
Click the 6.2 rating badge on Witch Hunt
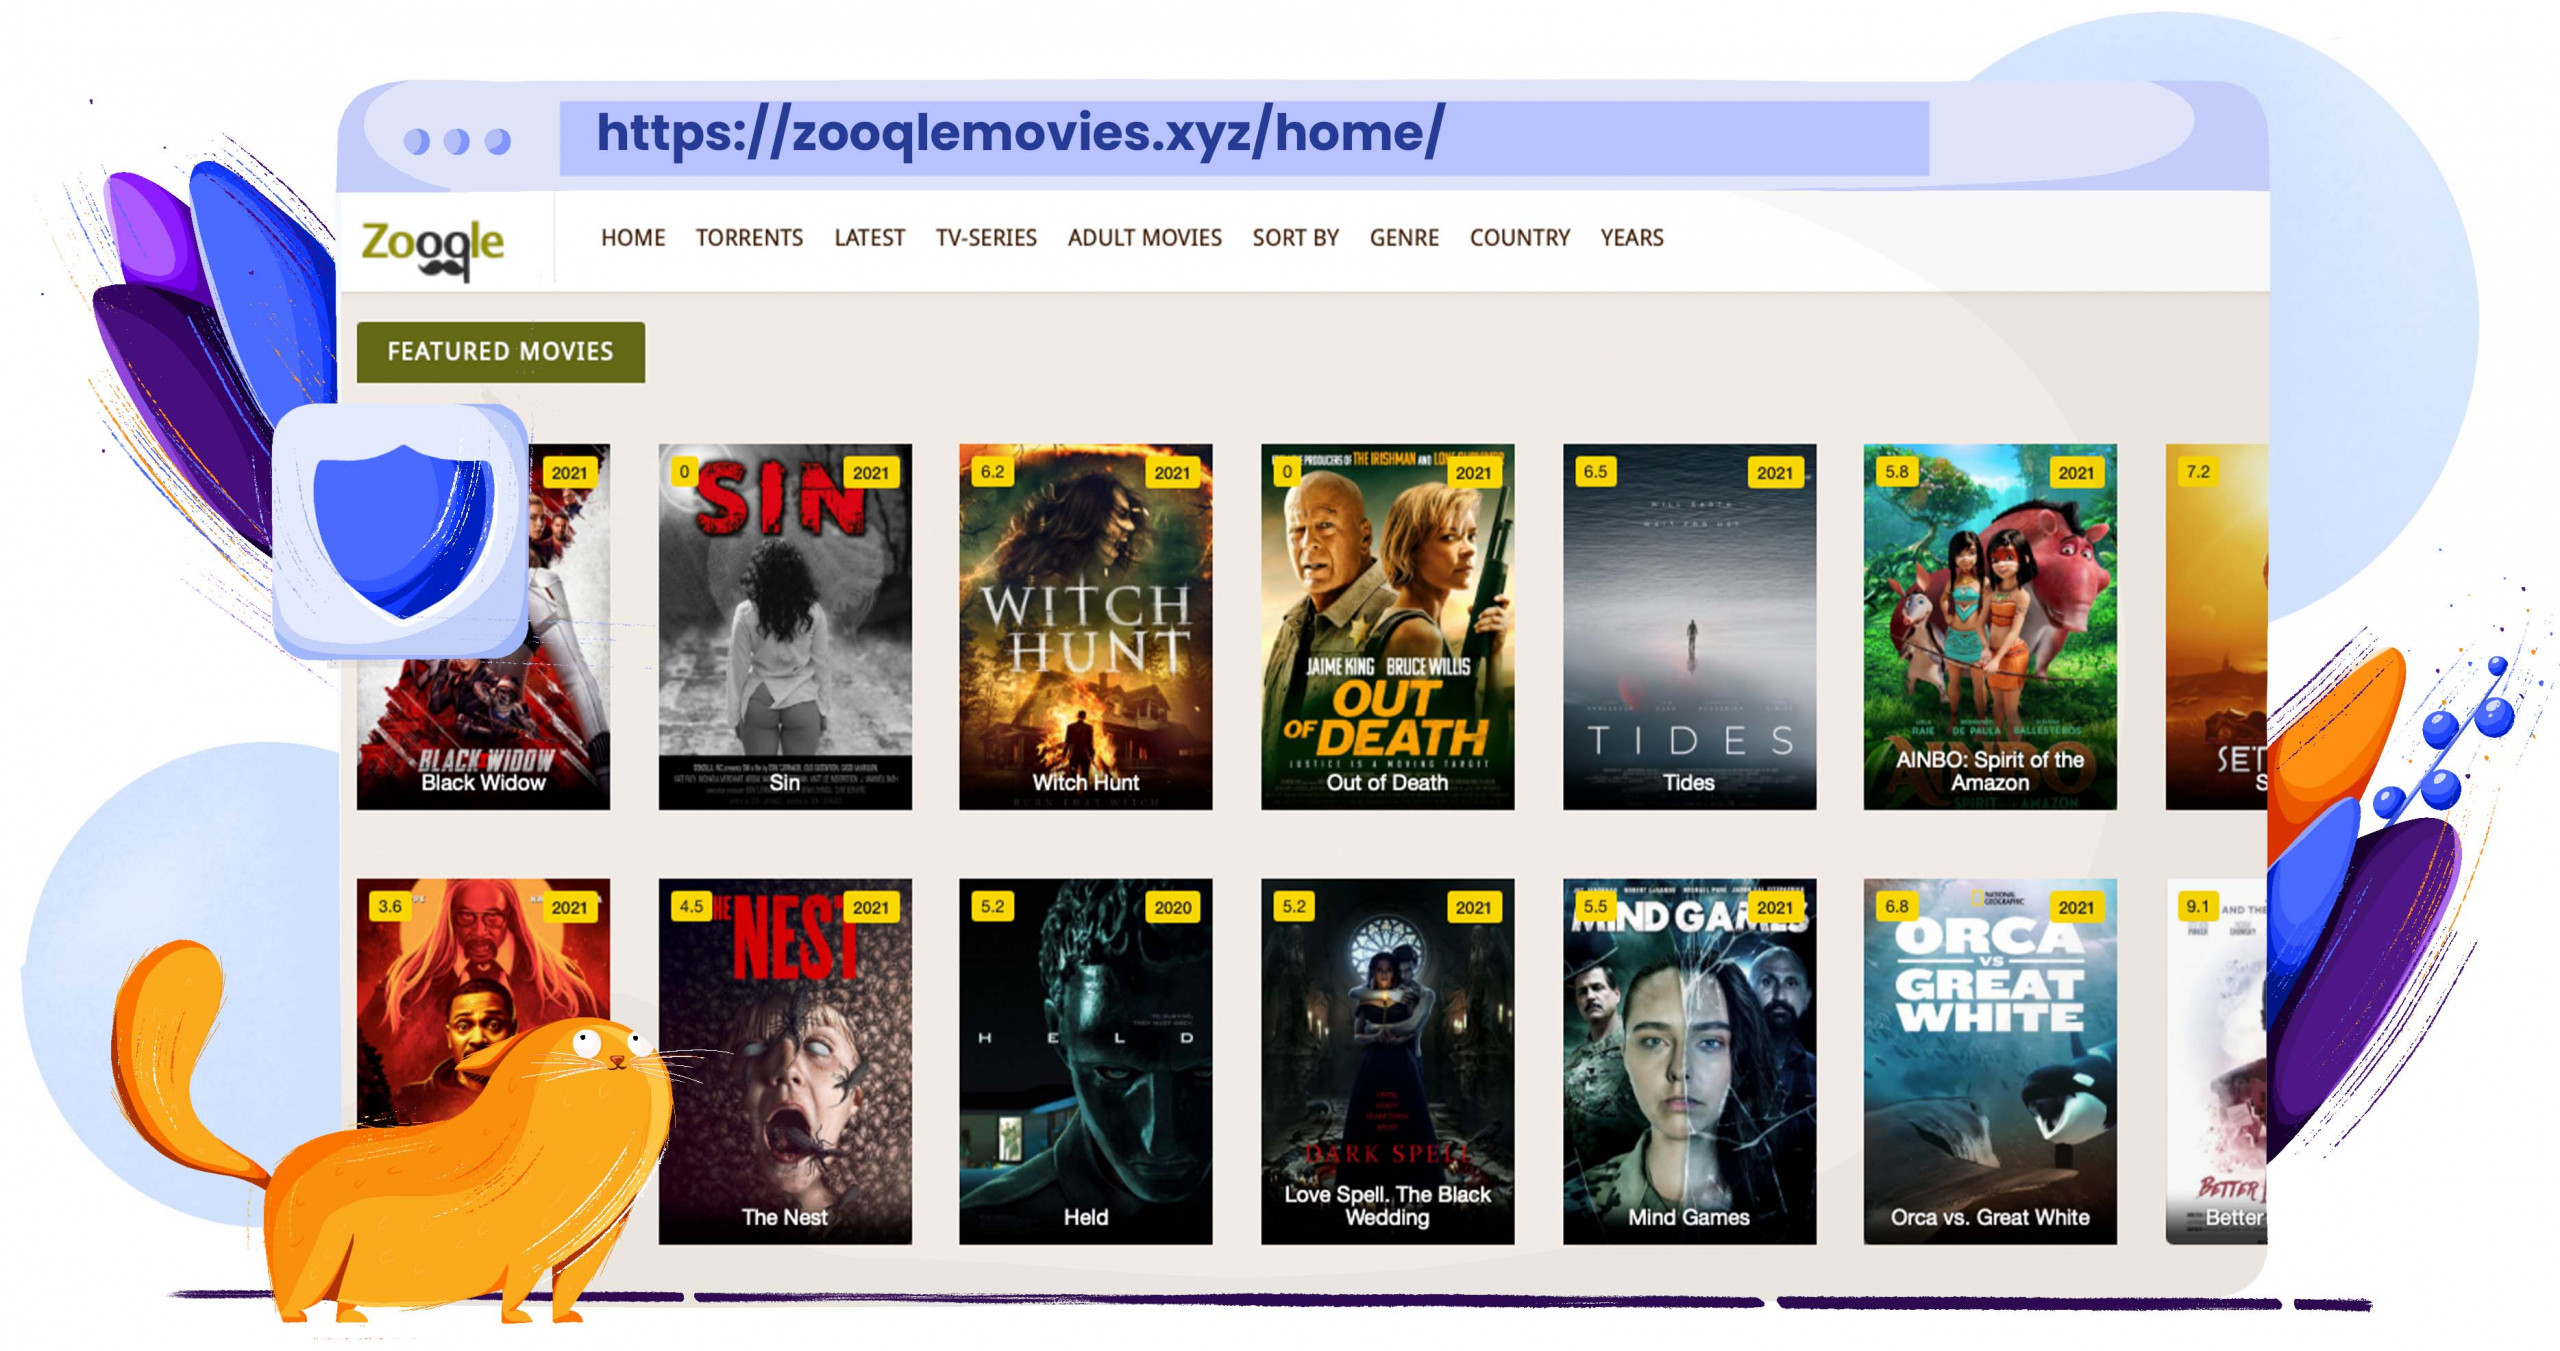[x=992, y=471]
